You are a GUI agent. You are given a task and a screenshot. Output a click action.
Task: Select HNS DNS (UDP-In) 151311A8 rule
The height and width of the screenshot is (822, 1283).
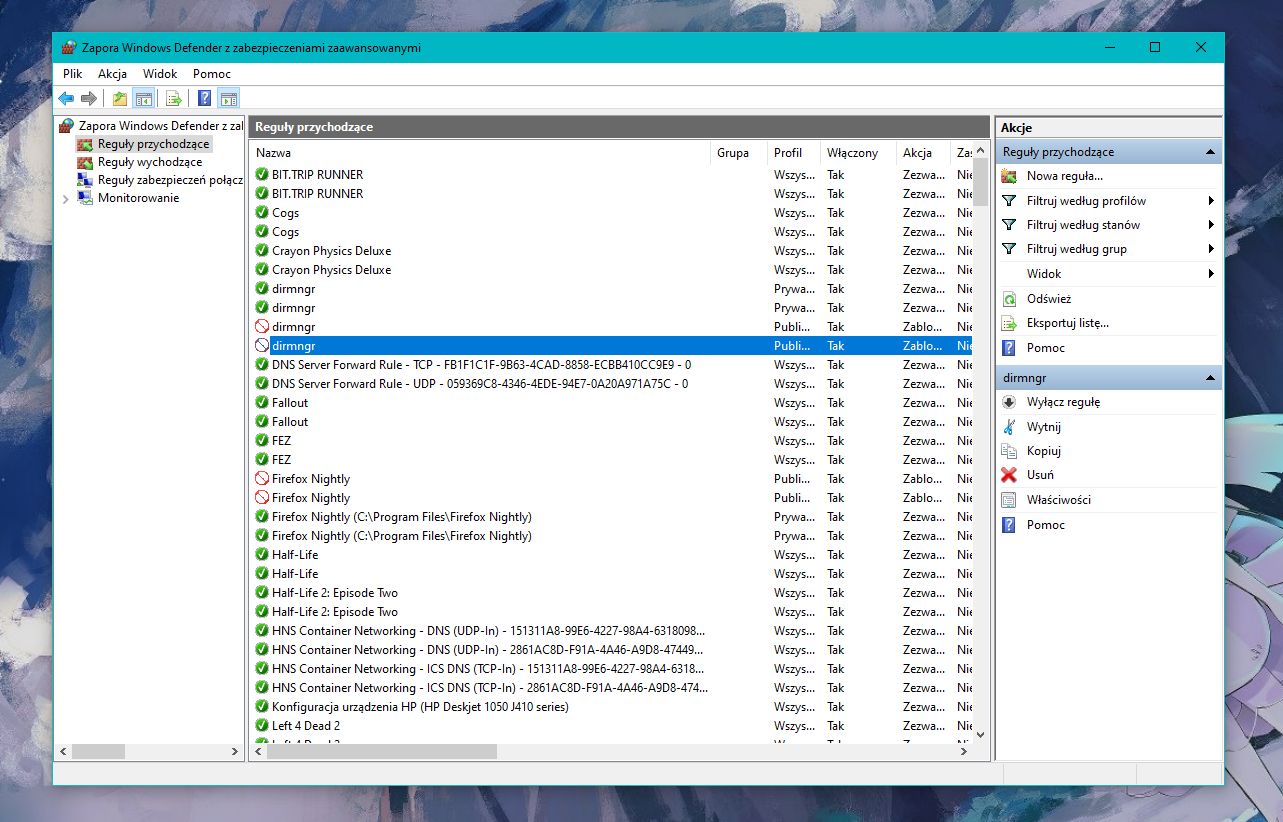point(611,631)
